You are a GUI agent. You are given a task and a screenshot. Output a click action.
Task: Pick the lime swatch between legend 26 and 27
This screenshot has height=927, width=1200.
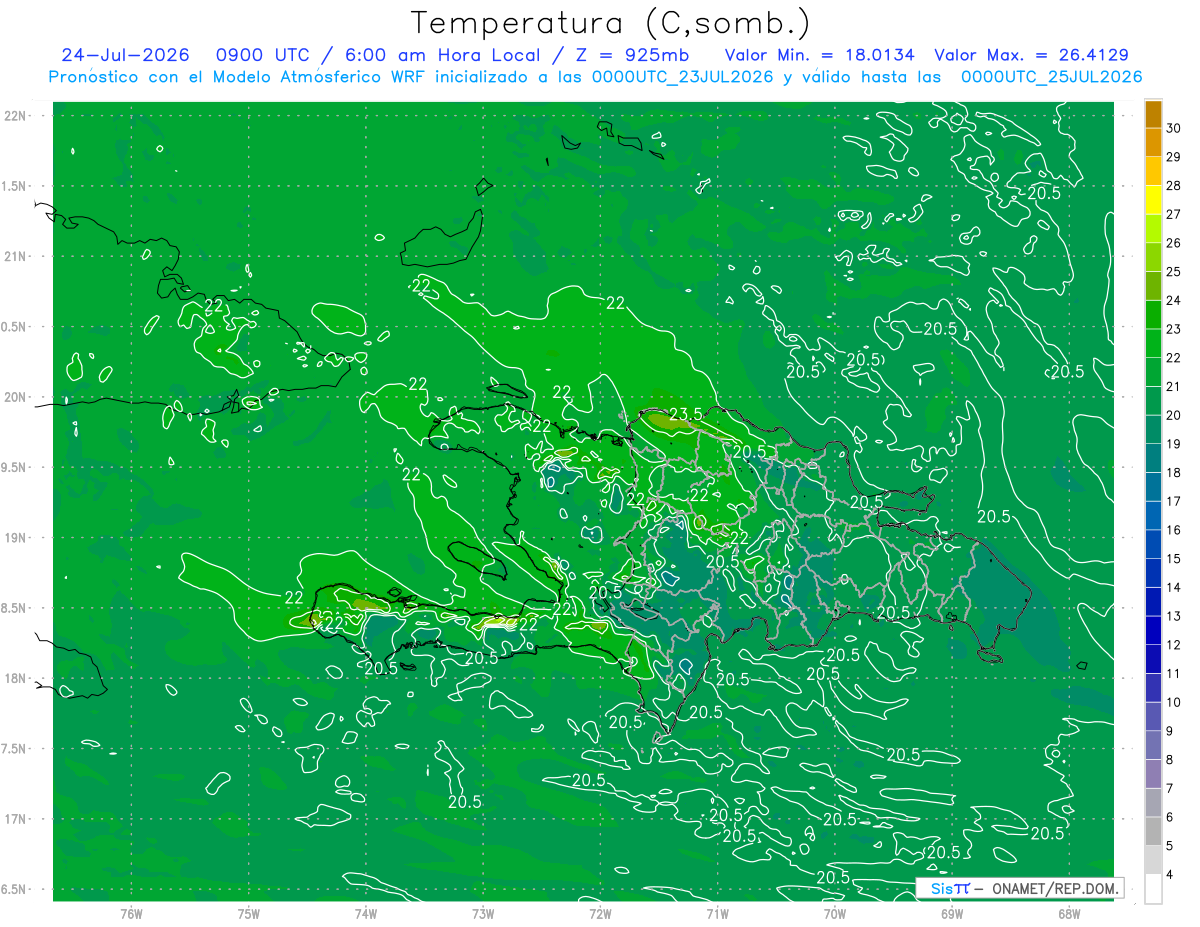click(1153, 229)
